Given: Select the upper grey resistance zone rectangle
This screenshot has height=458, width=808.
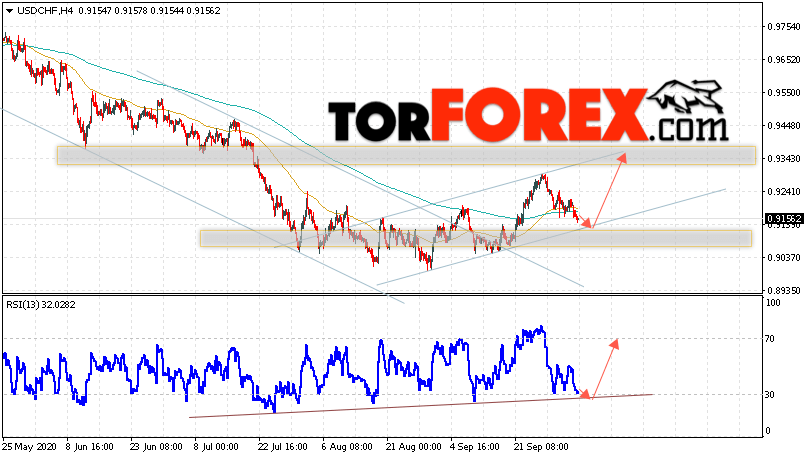Looking at the screenshot, I should click(x=406, y=156).
